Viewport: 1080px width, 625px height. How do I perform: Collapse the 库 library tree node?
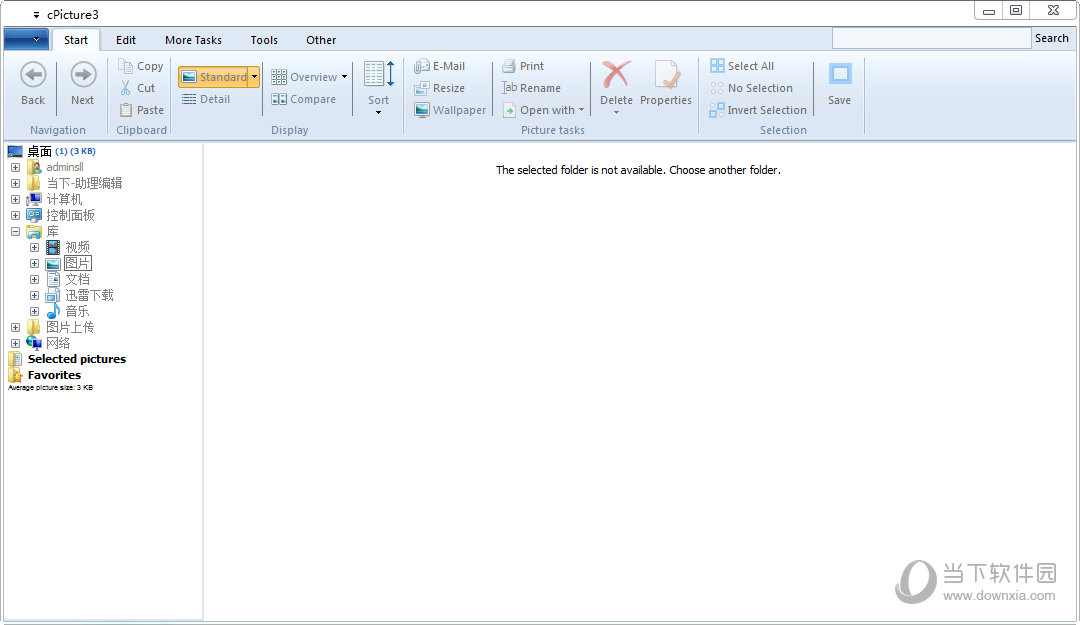coord(15,231)
